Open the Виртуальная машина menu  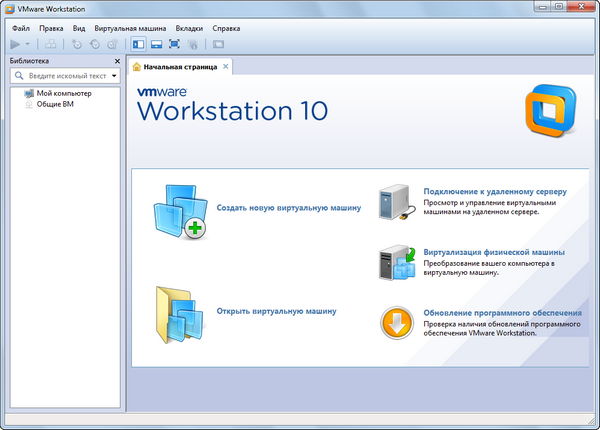129,29
